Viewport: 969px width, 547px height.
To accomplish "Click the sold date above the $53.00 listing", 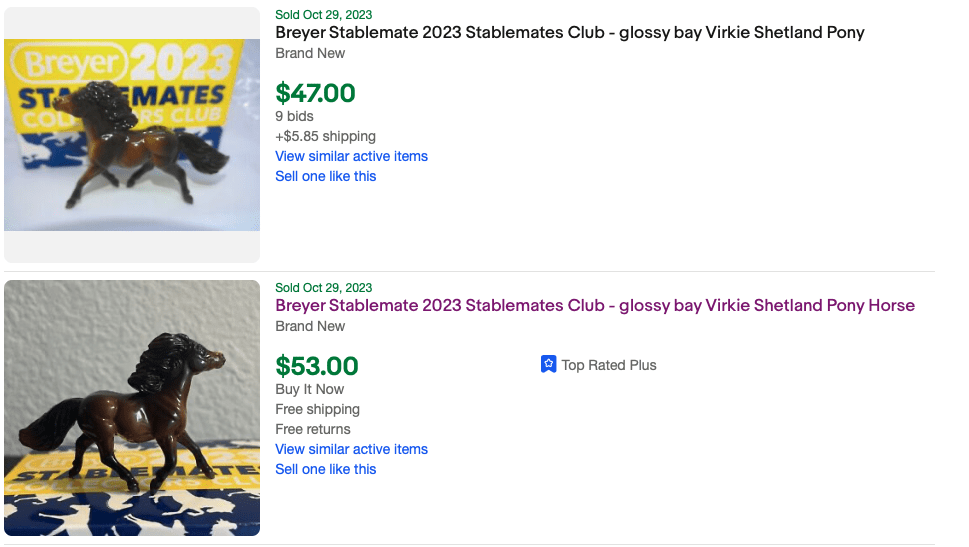I will (323, 288).
